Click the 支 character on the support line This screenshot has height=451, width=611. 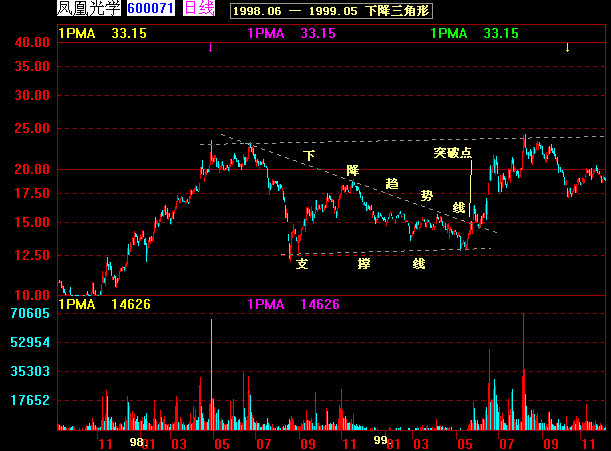pyautogui.click(x=302, y=264)
